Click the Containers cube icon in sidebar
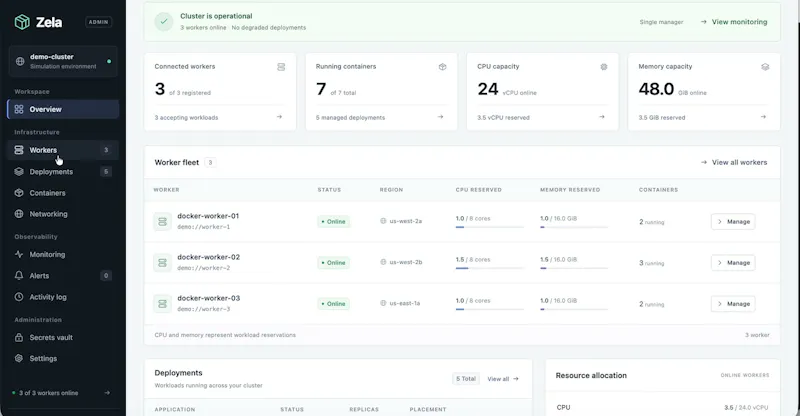This screenshot has width=800, height=416. [x=19, y=193]
